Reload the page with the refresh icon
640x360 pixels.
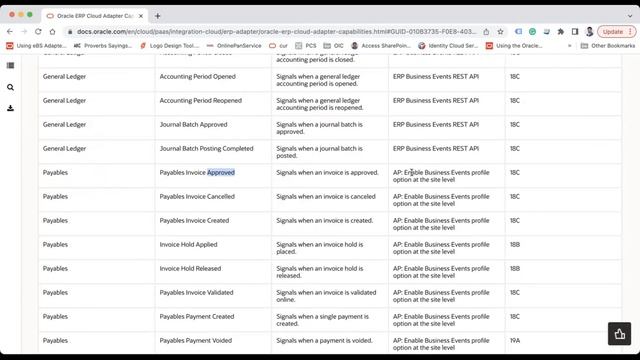click(38, 31)
